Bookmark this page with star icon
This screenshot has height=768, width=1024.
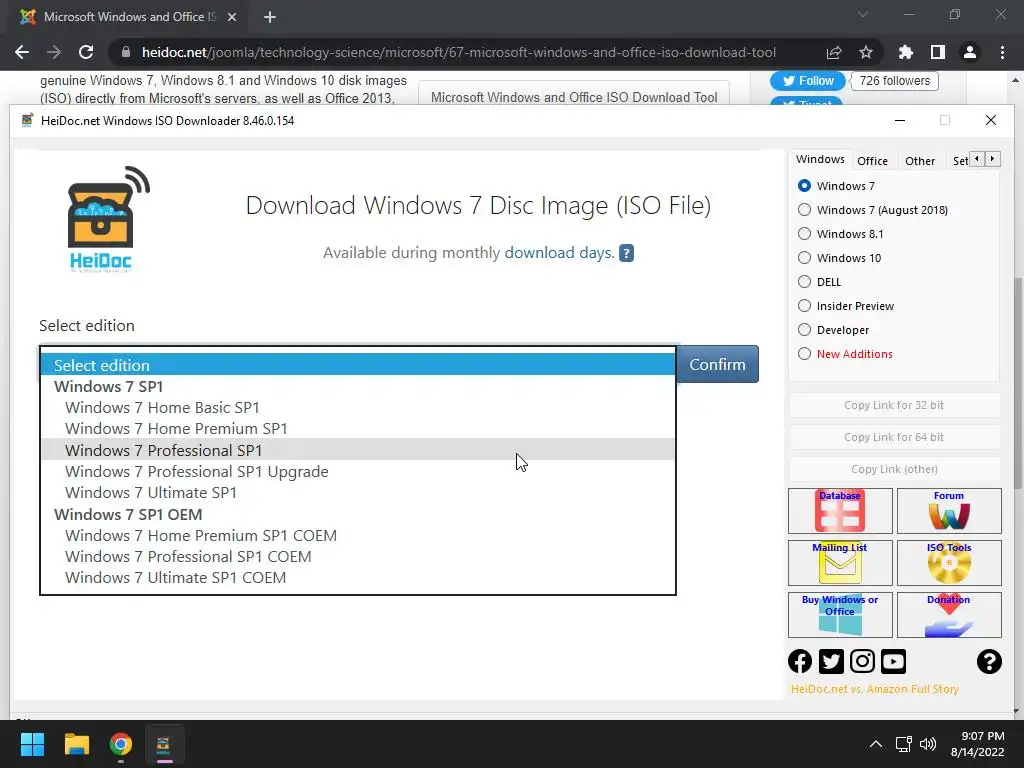866,52
